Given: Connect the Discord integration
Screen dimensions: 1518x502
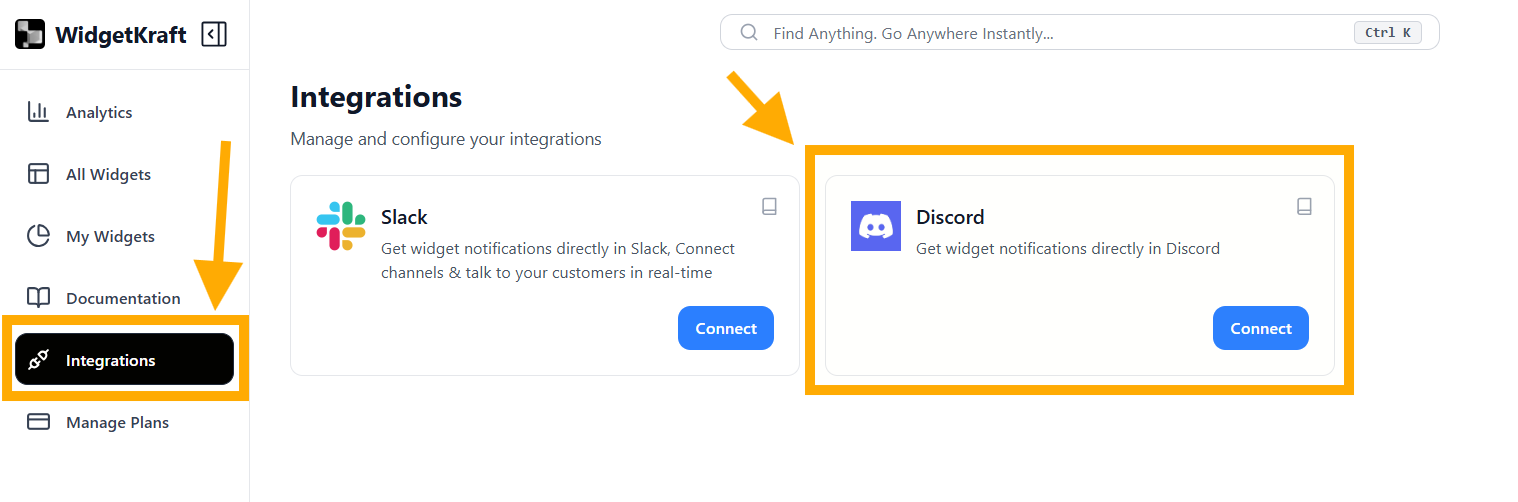Looking at the screenshot, I should coord(1261,328).
